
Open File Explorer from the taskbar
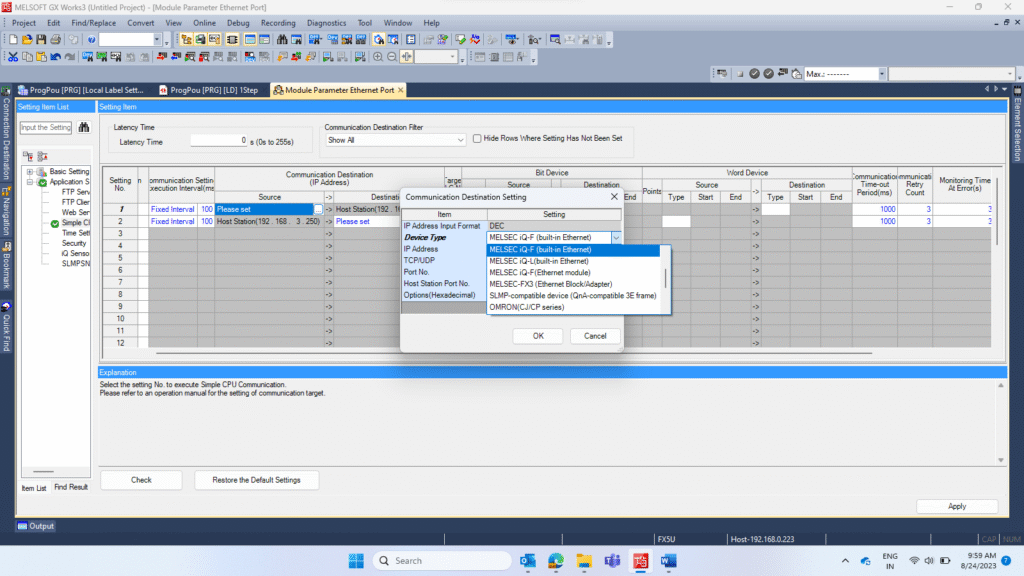coord(584,561)
